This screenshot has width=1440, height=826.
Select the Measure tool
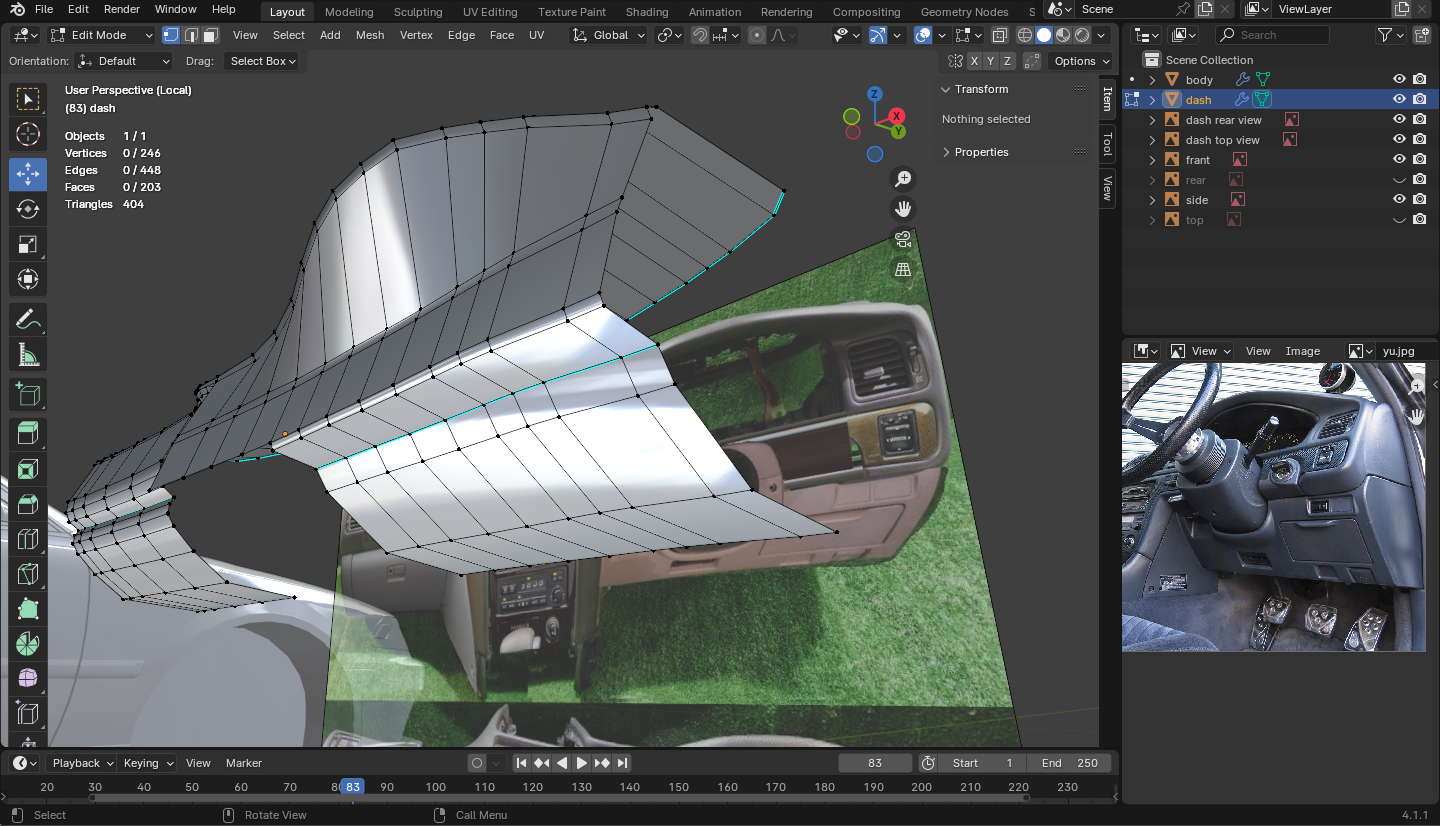point(28,355)
